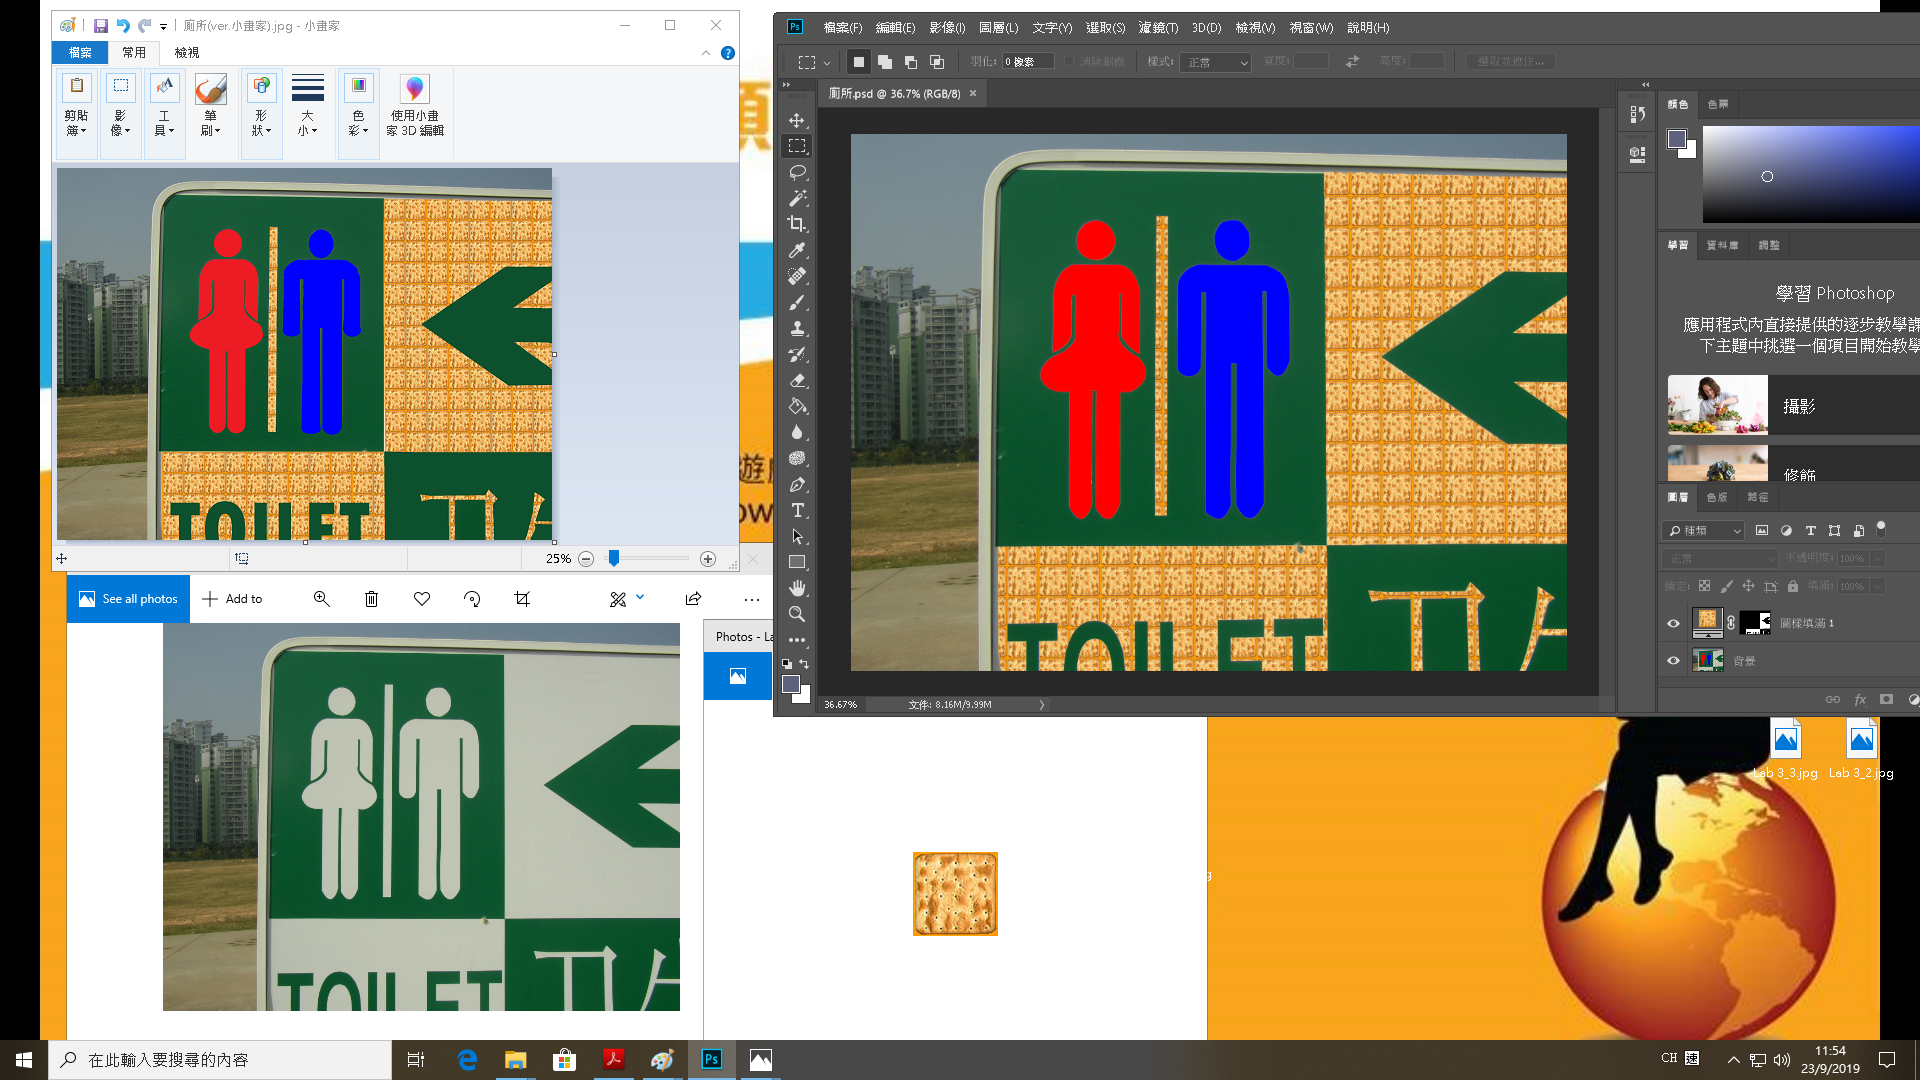Select the Text tool in toolbar
Image resolution: width=1920 pixels, height=1080 pixels.
(x=796, y=510)
